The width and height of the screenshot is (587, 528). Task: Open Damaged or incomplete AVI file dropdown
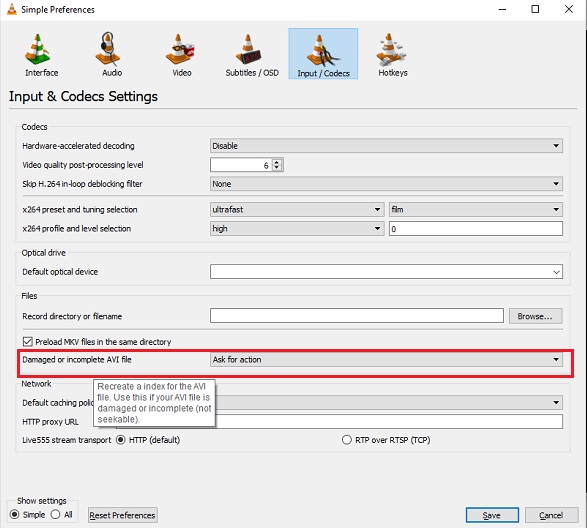[x=386, y=359]
